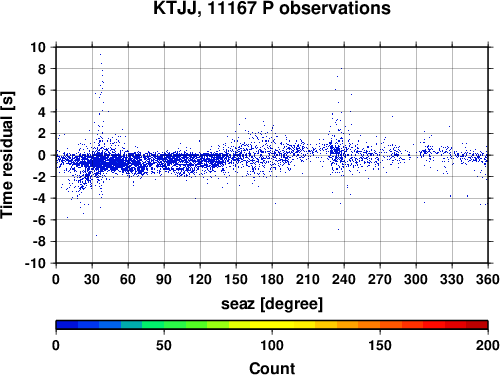Click the y-axis tick label -4

(x=39, y=198)
